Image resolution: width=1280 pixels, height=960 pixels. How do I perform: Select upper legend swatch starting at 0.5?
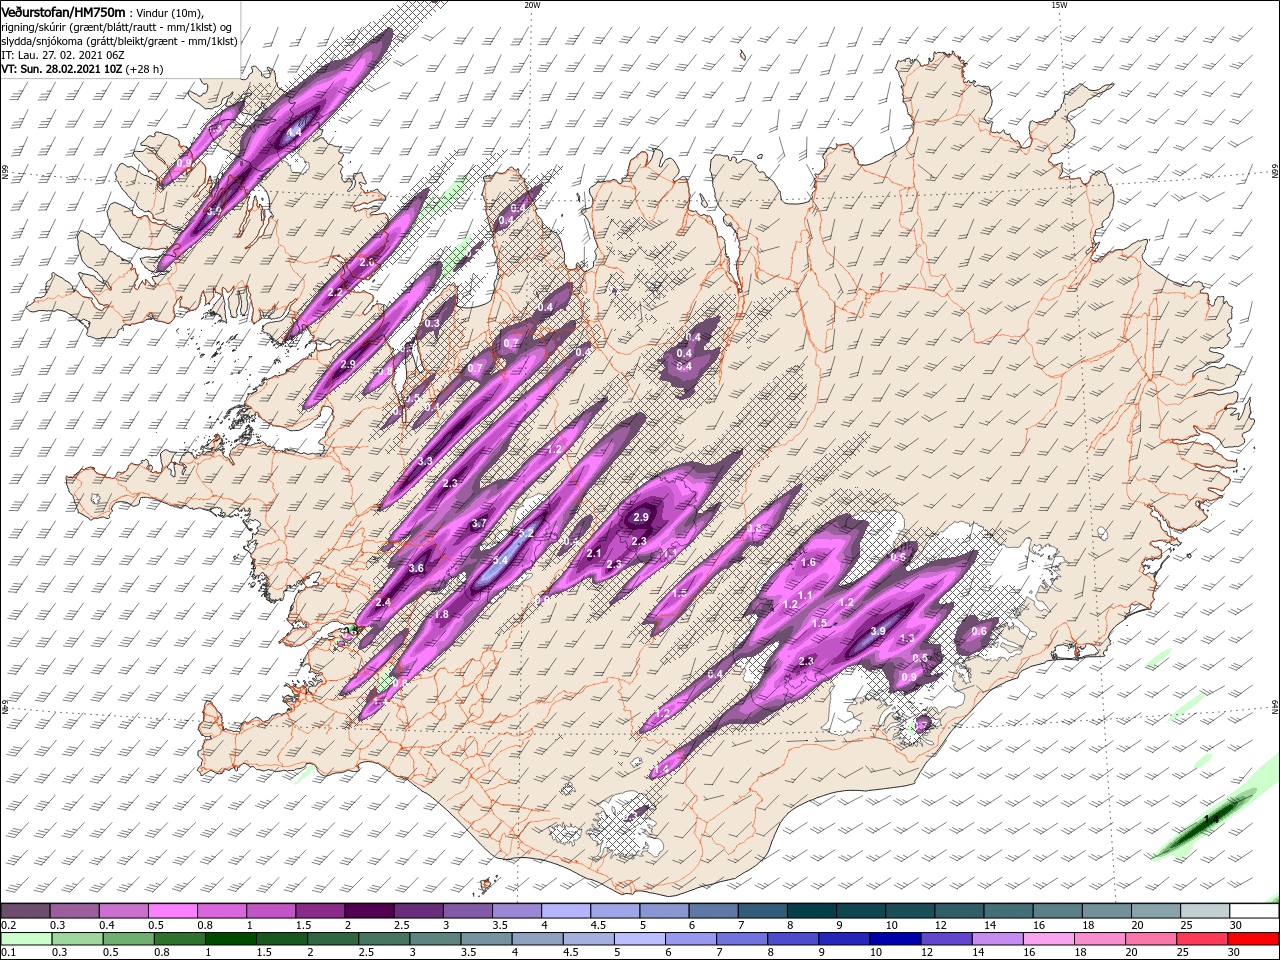[173, 911]
